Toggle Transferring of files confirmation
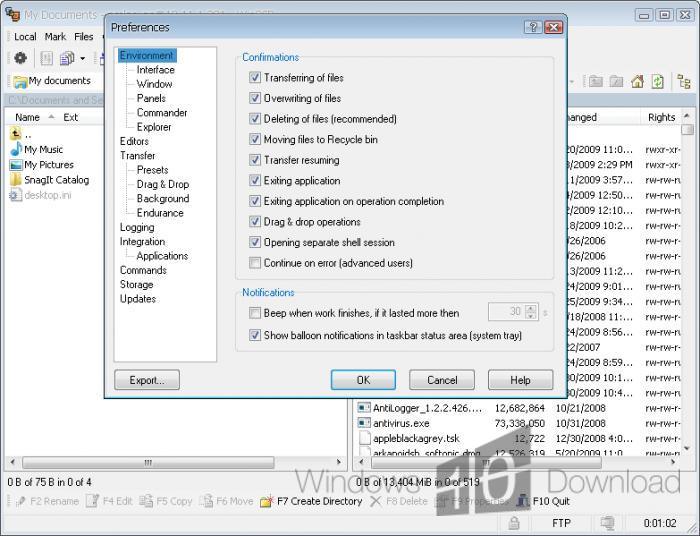The image size is (700, 536). (254, 77)
